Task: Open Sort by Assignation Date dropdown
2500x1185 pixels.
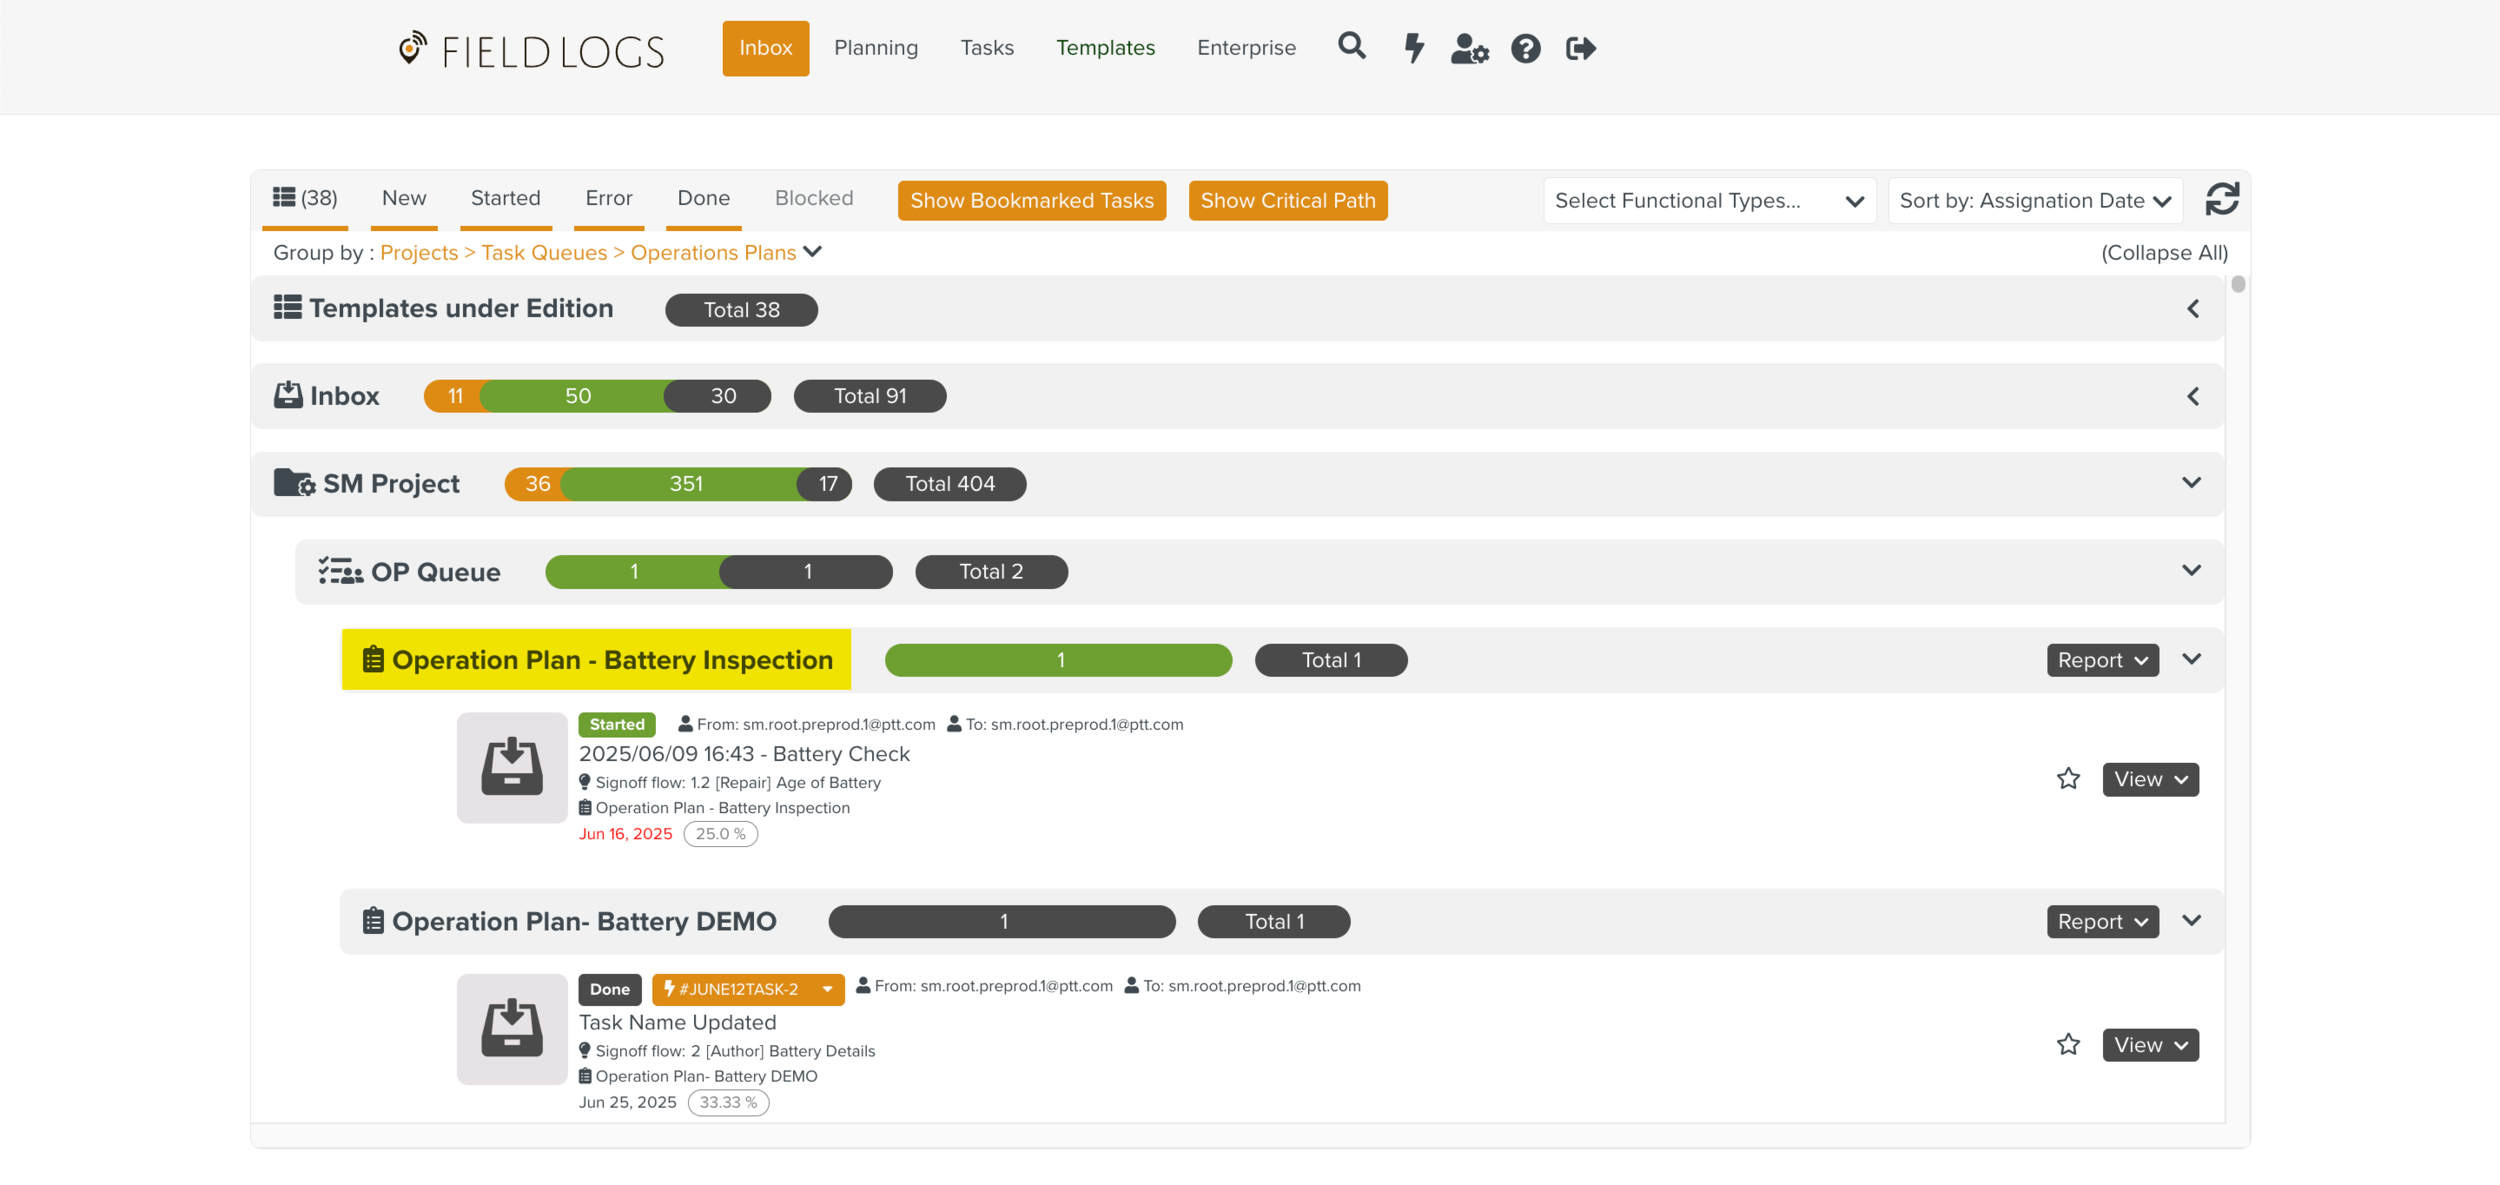Action: click(2034, 201)
